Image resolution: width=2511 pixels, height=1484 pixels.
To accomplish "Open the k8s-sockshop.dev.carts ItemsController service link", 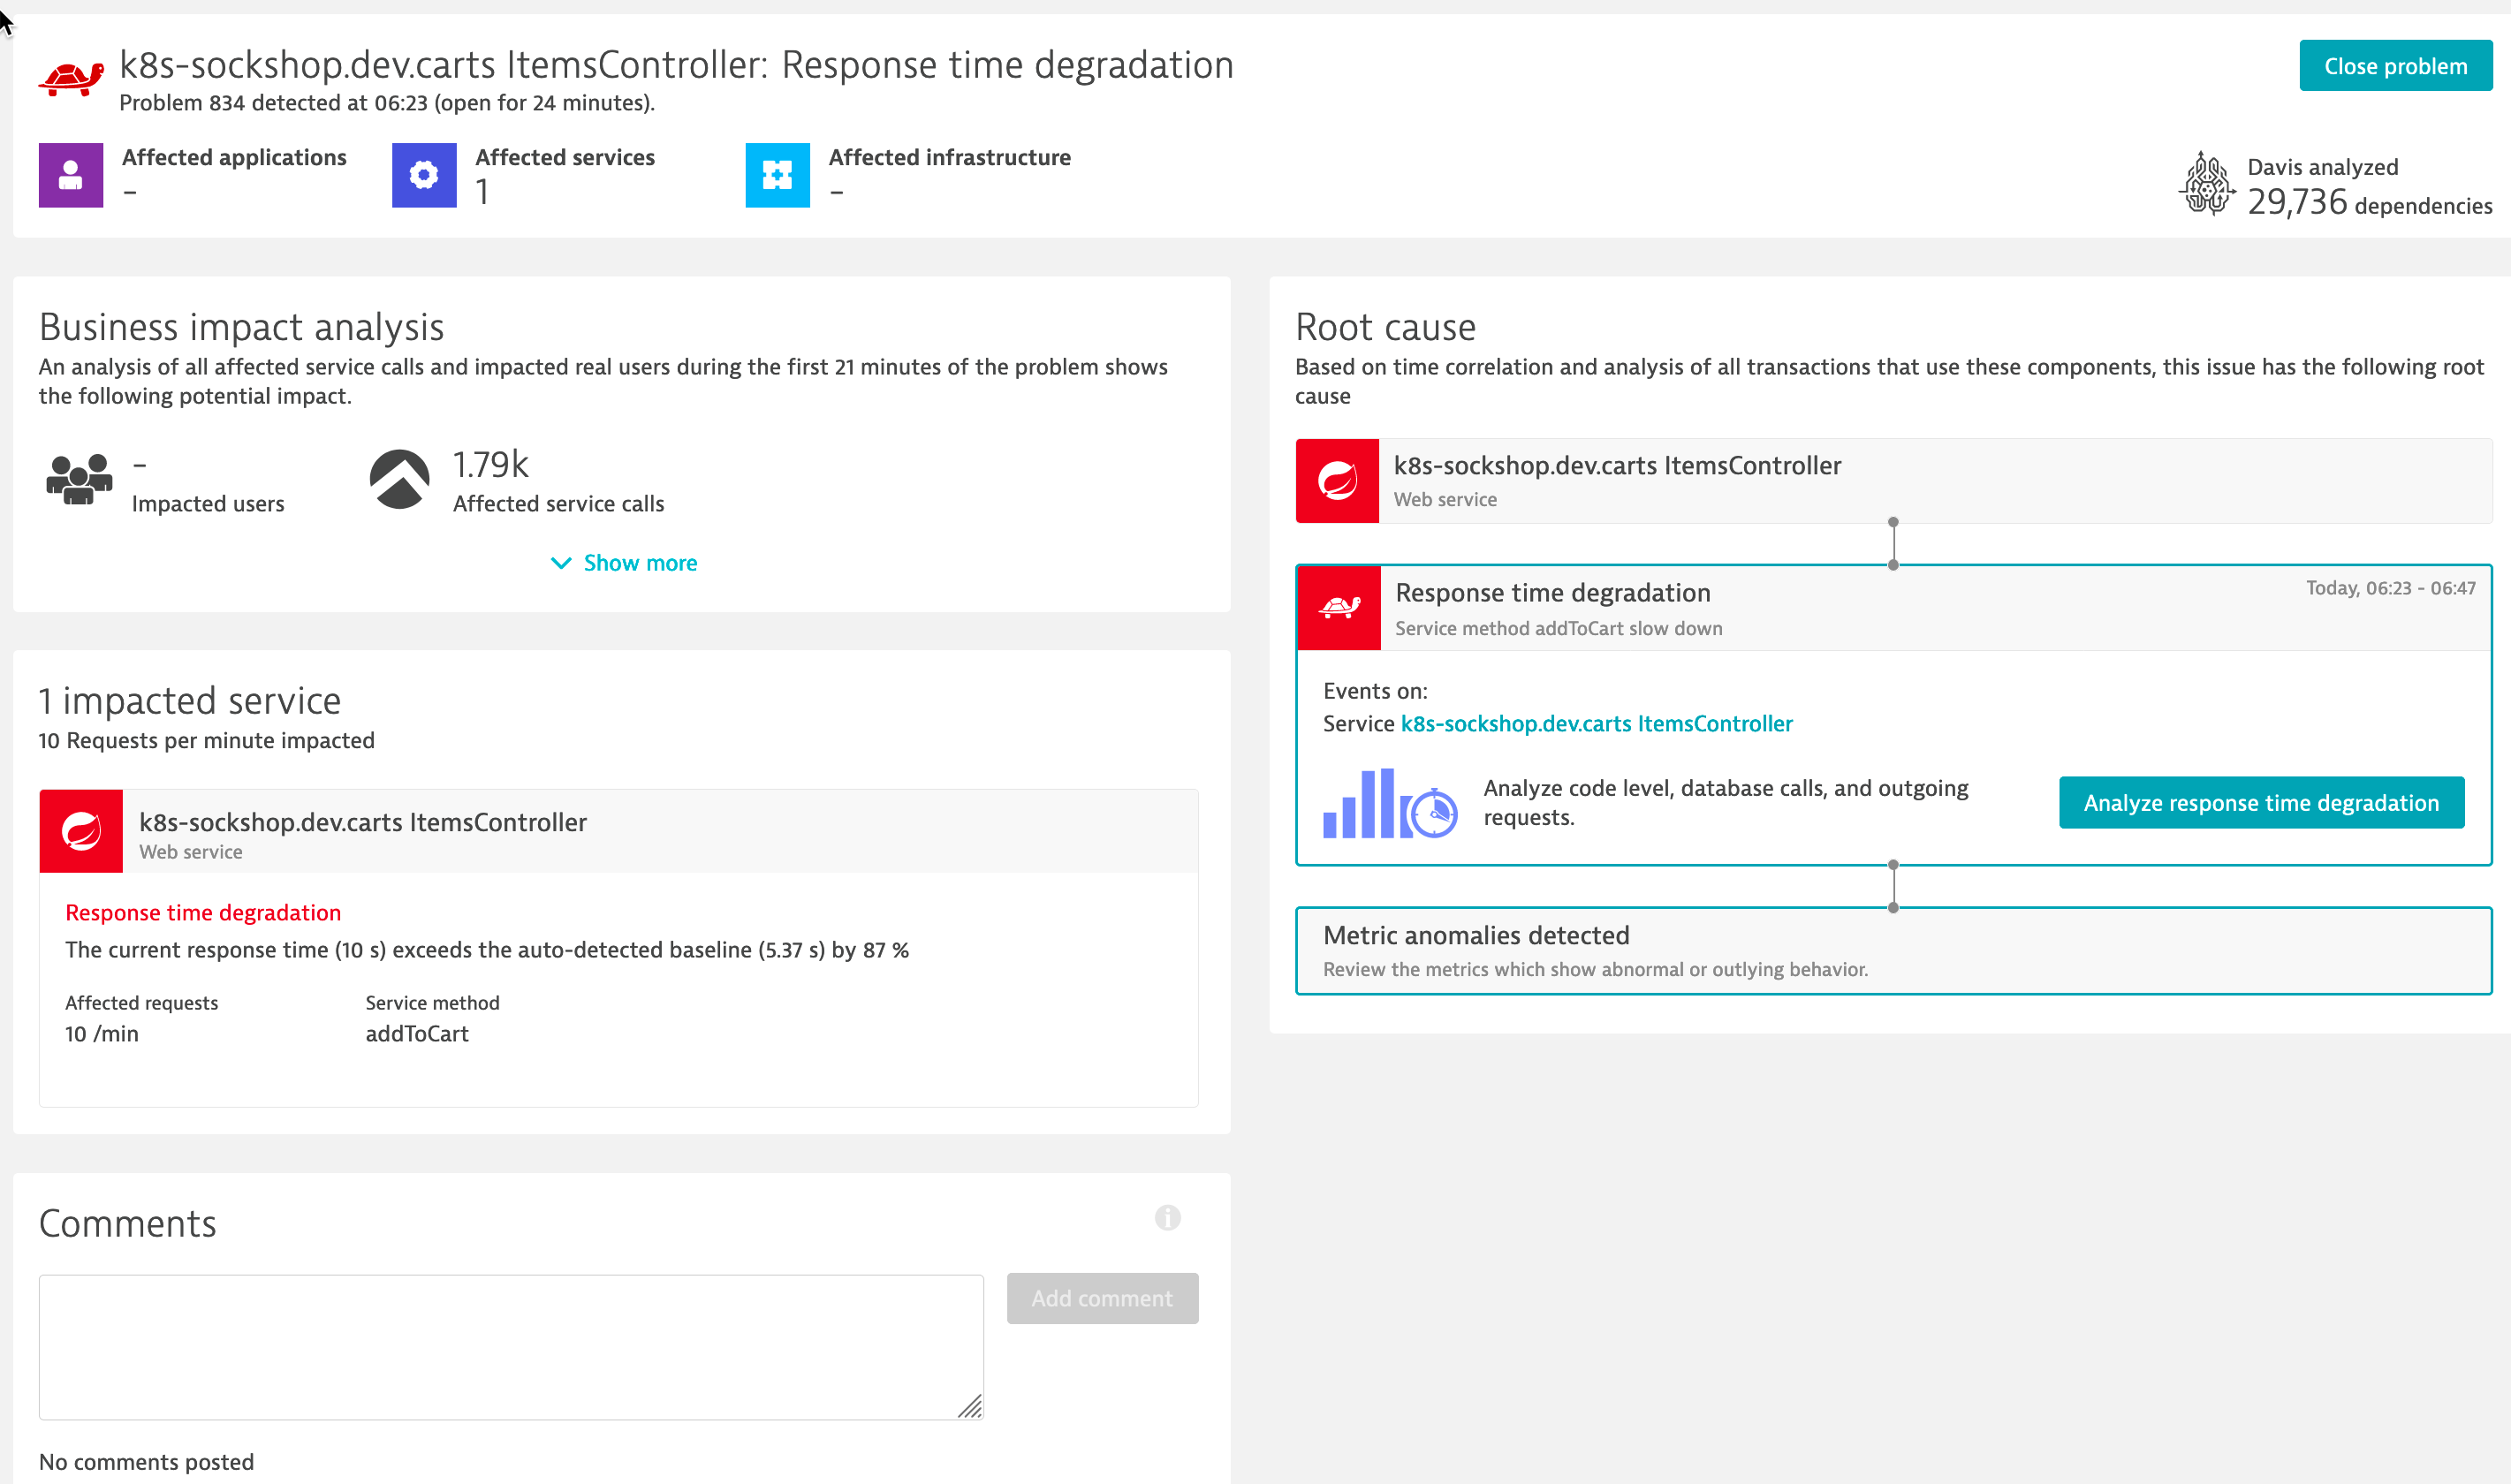I will click(x=1596, y=723).
